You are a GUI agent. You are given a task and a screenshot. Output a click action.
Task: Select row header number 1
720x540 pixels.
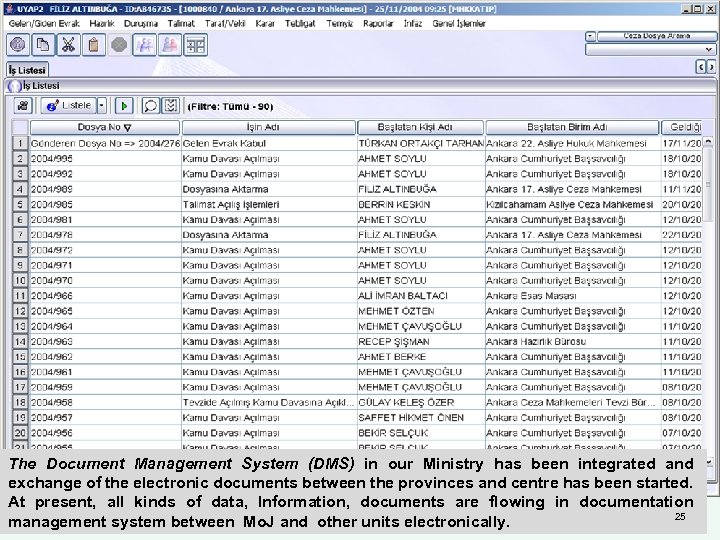click(x=20, y=143)
